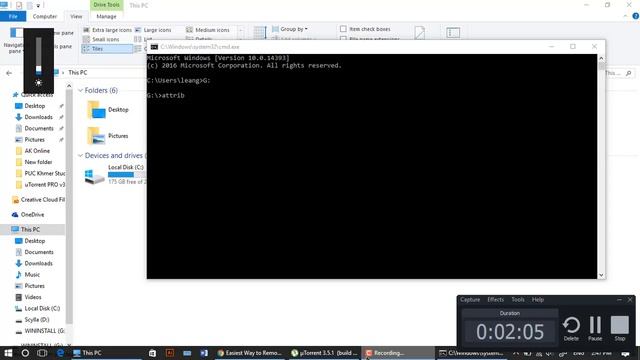640x360 pixels.
Task: Switch to uTorrent 3.5.1 taskbar button
Action: 324,353
